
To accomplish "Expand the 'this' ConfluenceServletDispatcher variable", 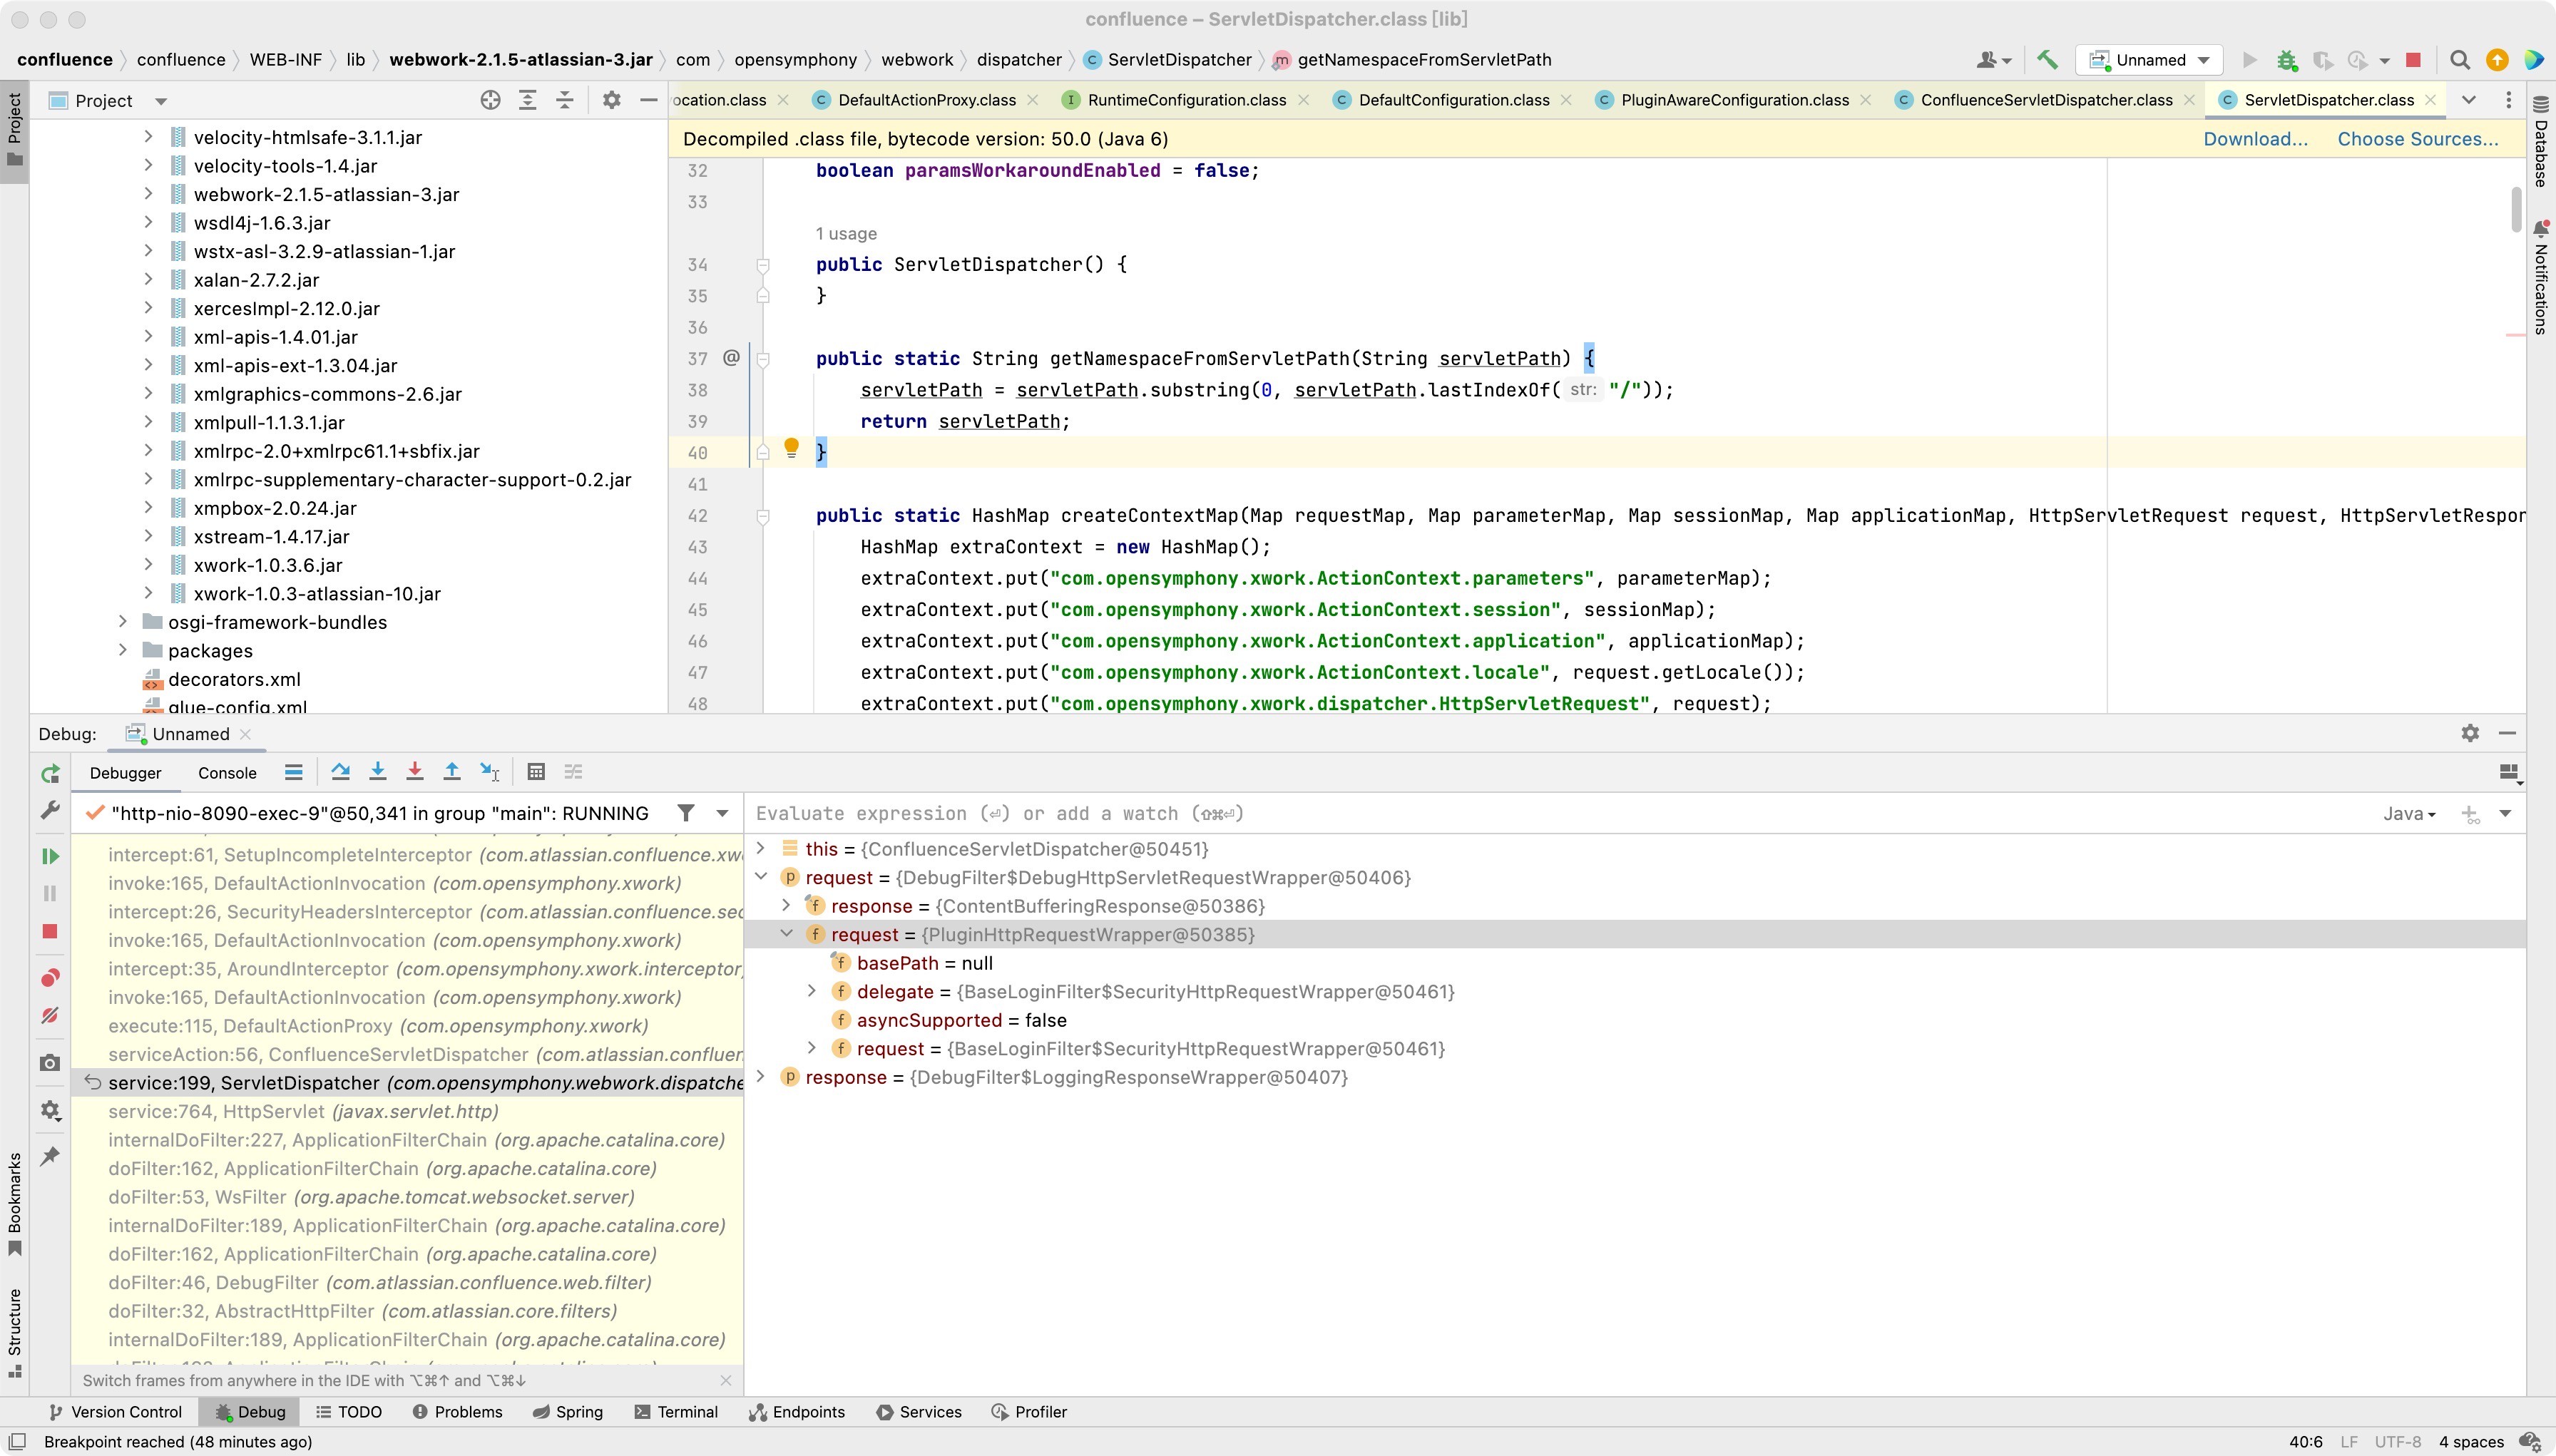I will 760,848.
